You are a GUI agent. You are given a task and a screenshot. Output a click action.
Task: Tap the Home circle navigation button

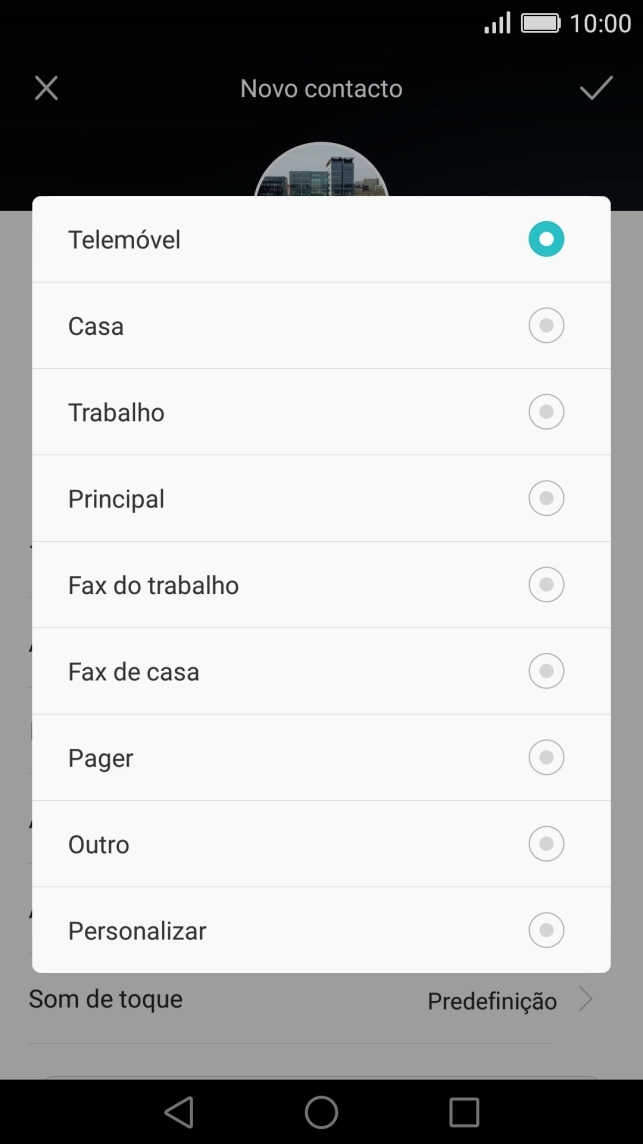tap(321, 1110)
